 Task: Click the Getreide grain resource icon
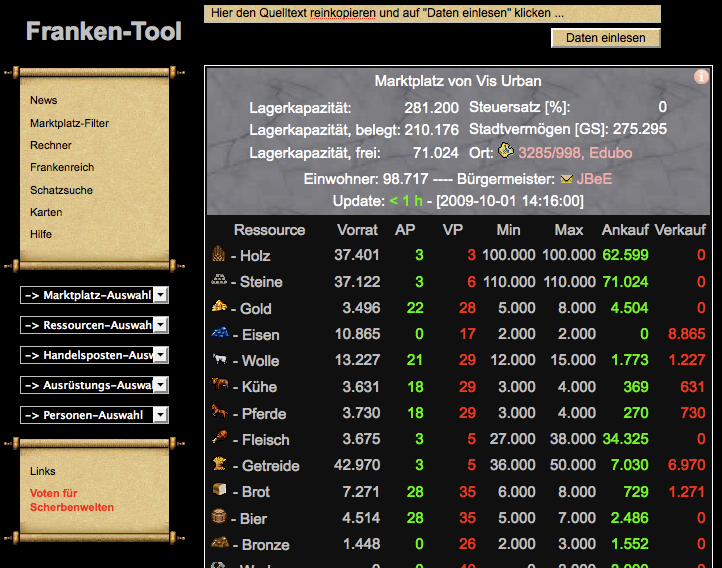point(219,464)
